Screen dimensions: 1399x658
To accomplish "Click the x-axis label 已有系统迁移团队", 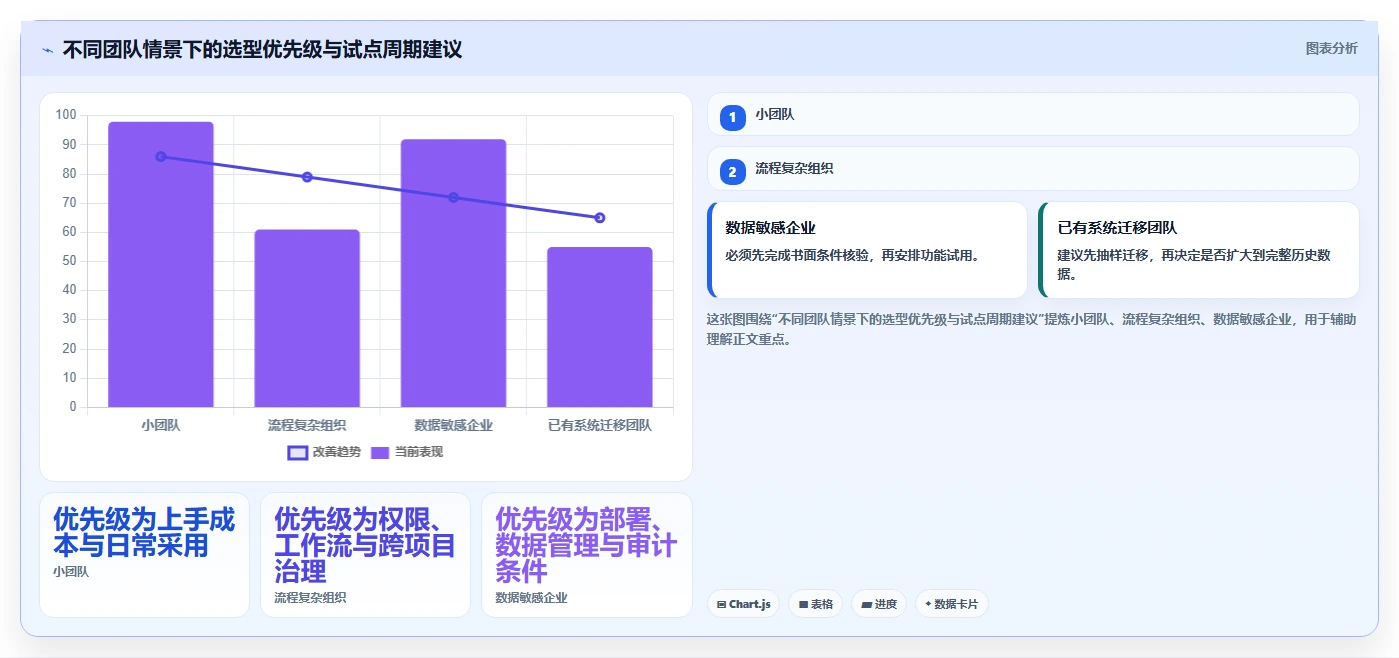I will (x=600, y=425).
